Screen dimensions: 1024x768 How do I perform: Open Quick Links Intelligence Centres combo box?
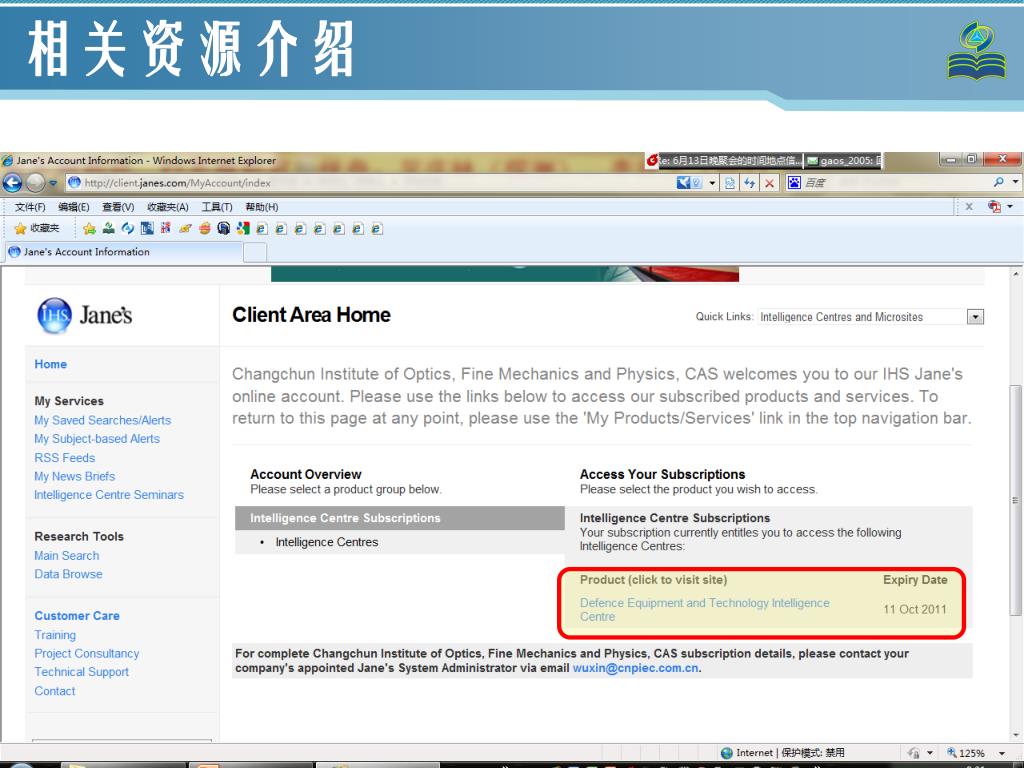[871, 317]
